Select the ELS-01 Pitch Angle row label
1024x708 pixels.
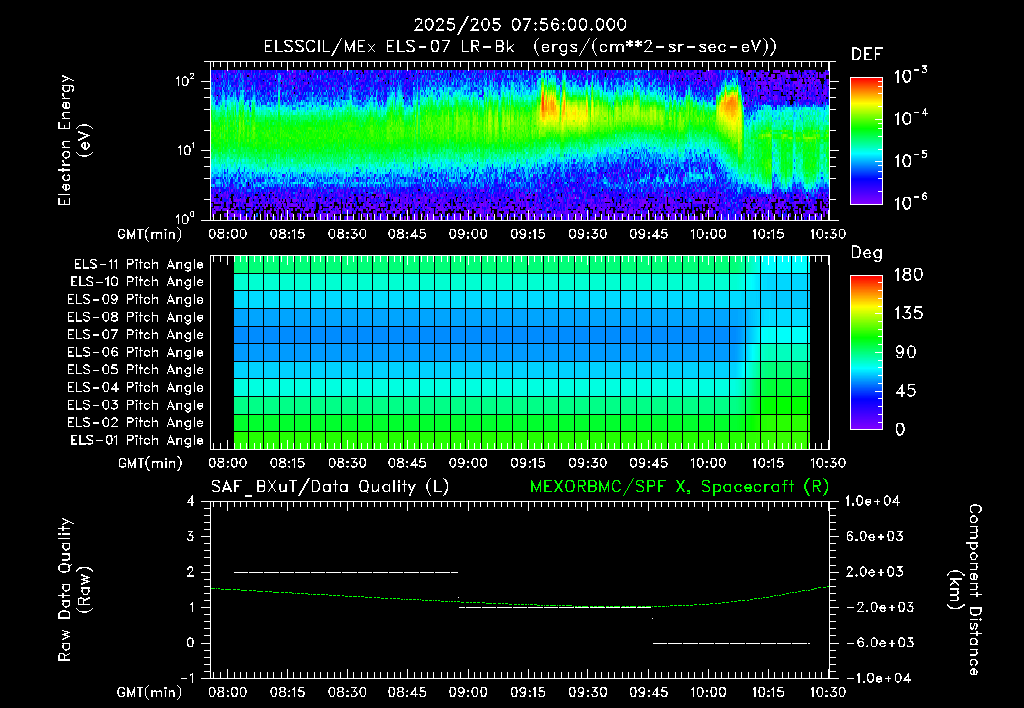137,440
